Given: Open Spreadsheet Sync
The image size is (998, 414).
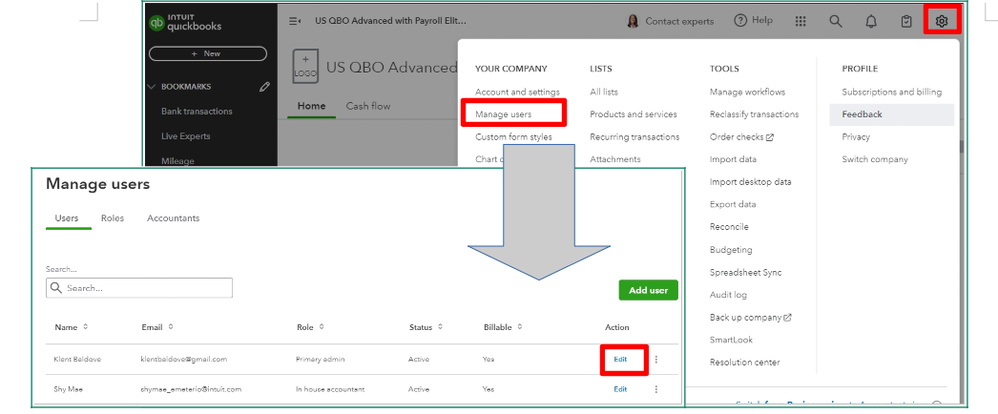Looking at the screenshot, I should [745, 272].
